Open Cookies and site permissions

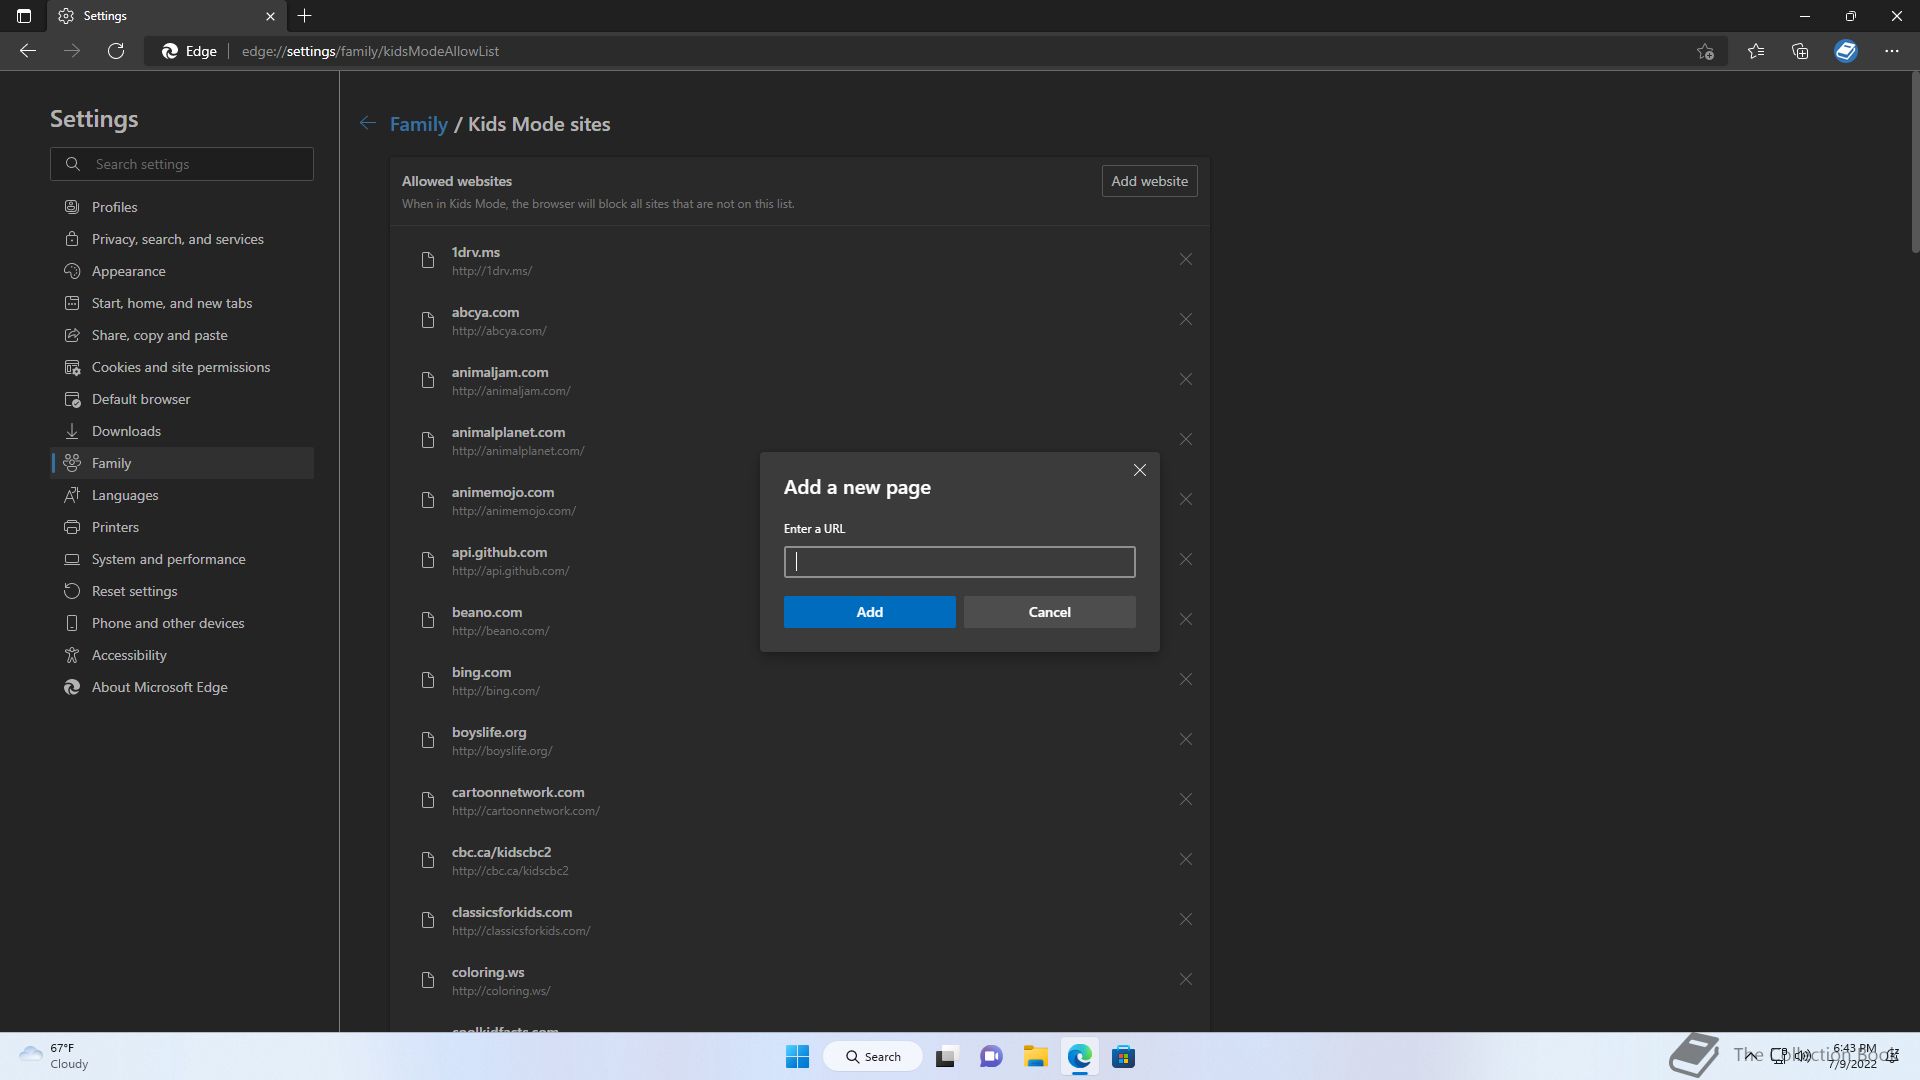[x=182, y=367]
